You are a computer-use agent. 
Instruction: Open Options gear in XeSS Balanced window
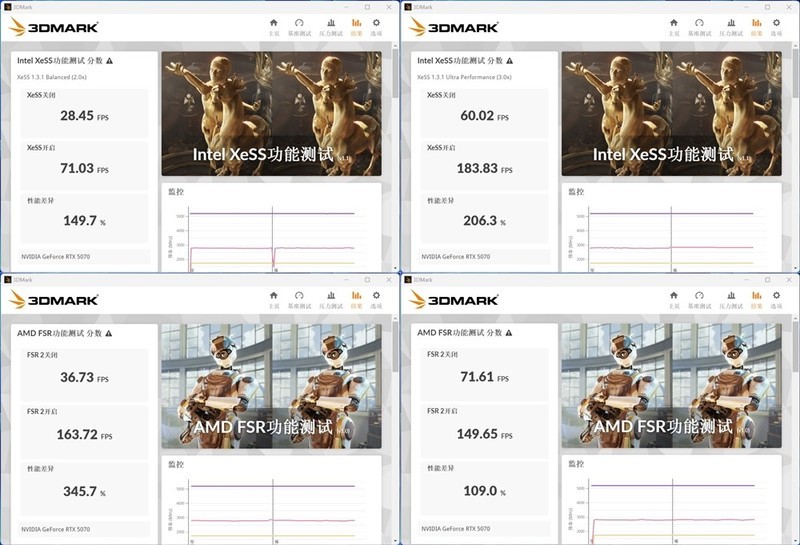click(x=376, y=23)
